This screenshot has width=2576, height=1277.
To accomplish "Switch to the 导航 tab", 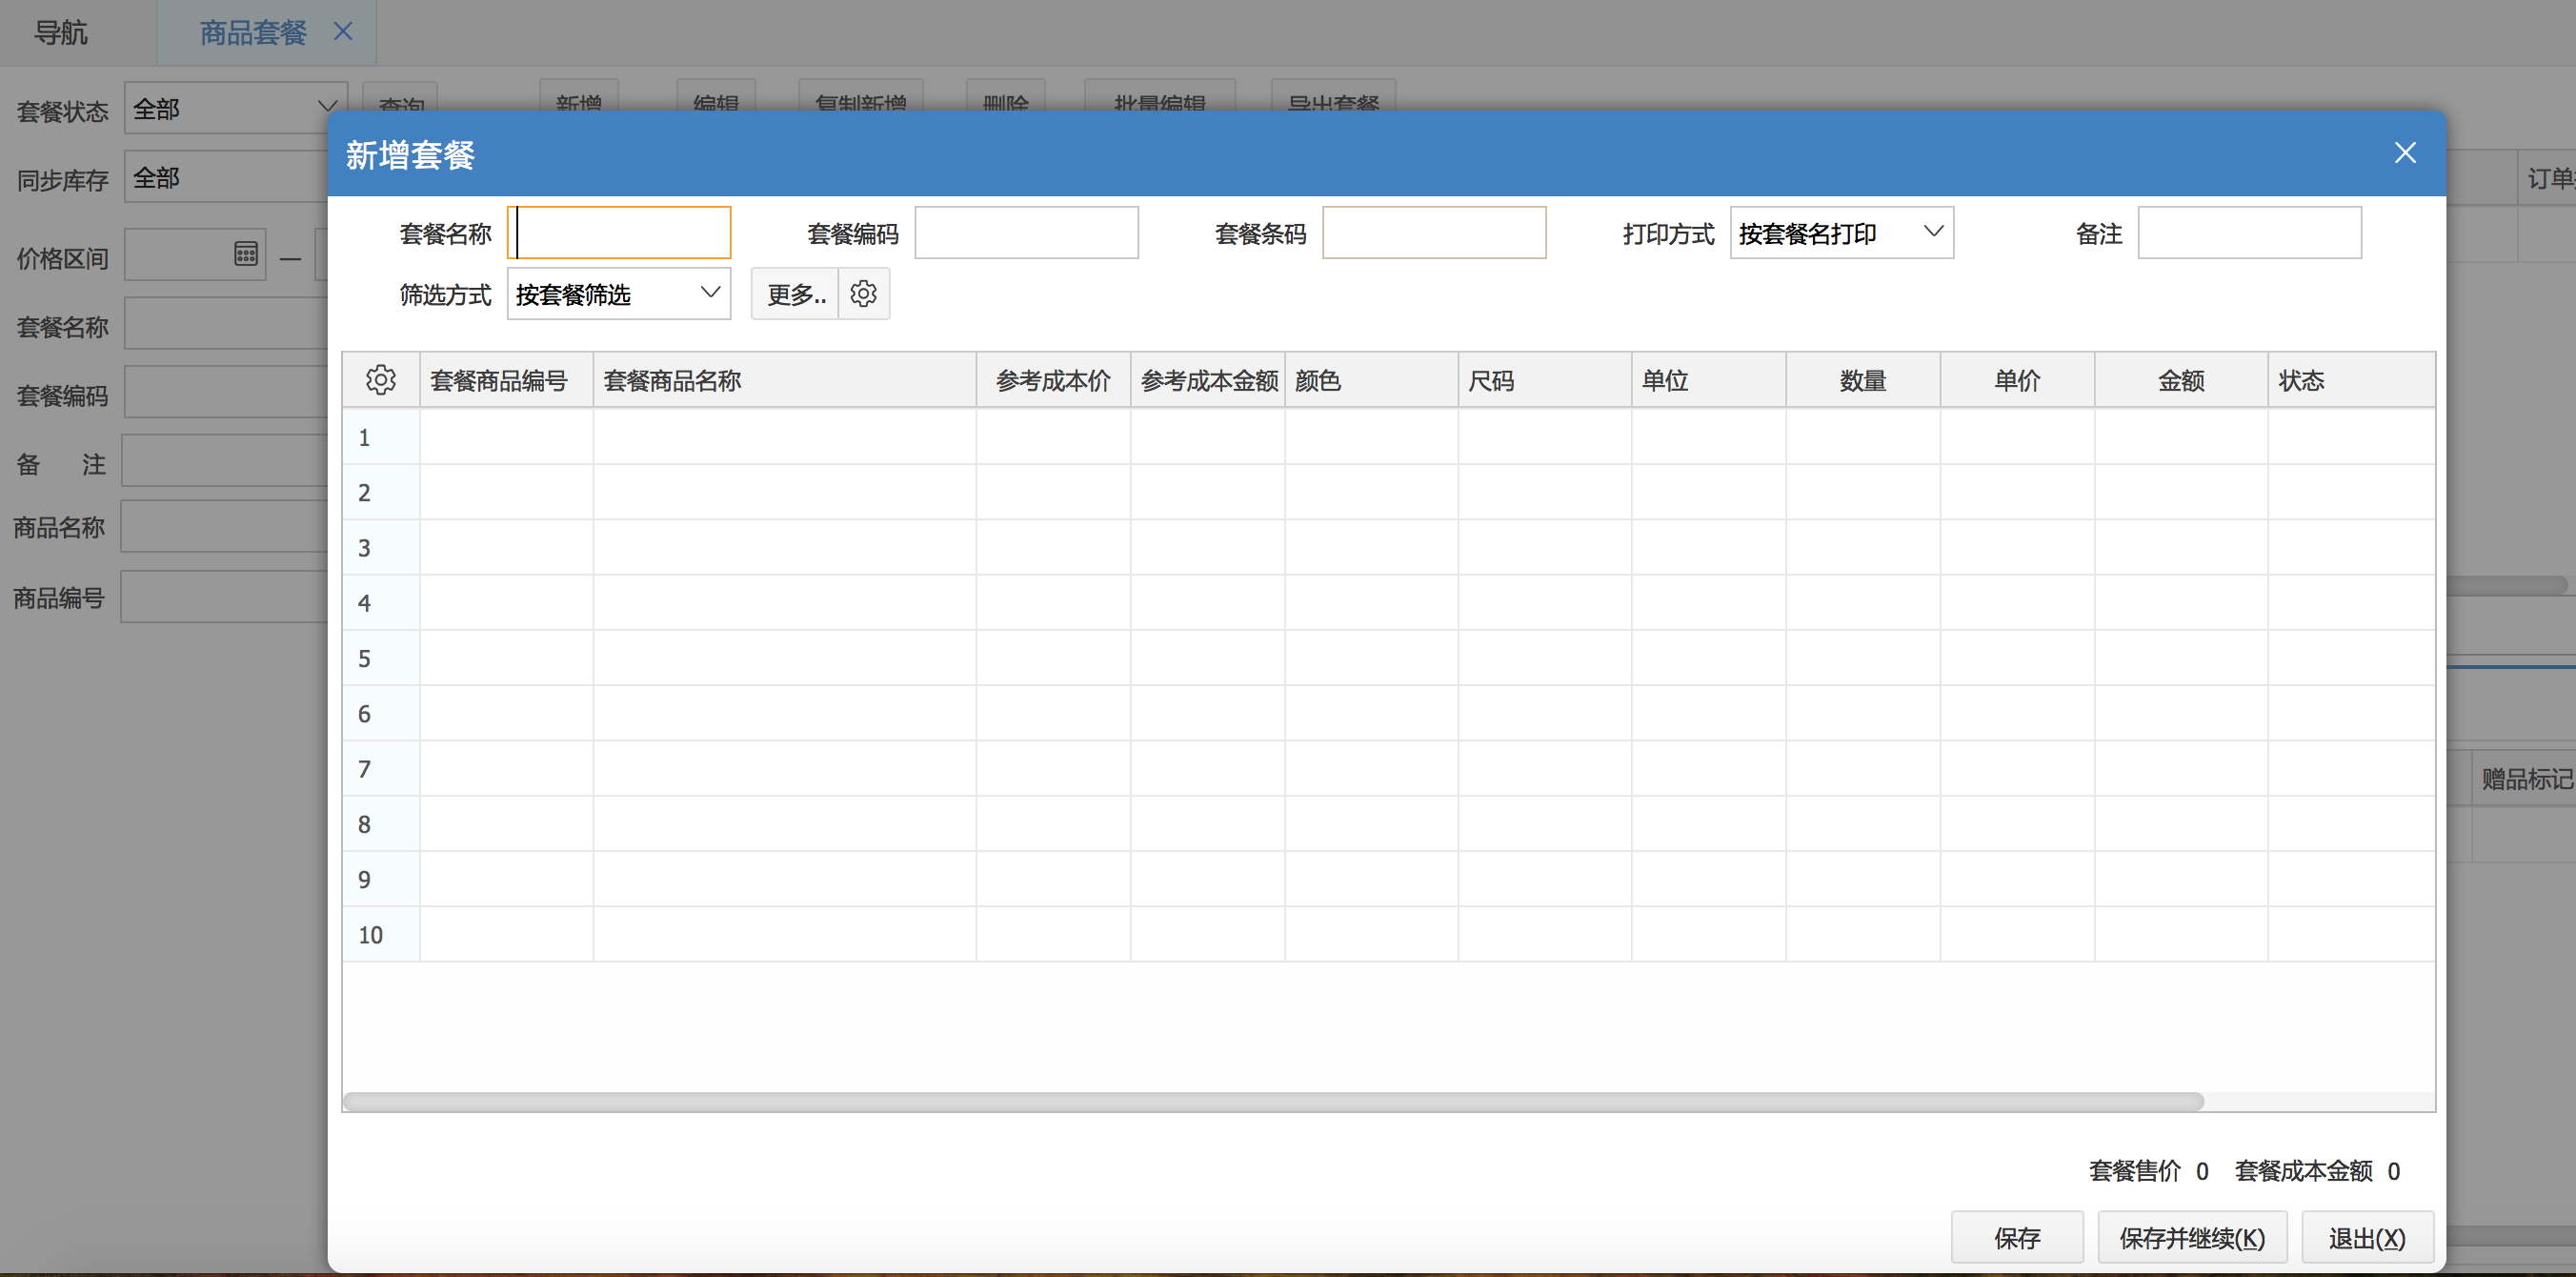I will 61,32.
